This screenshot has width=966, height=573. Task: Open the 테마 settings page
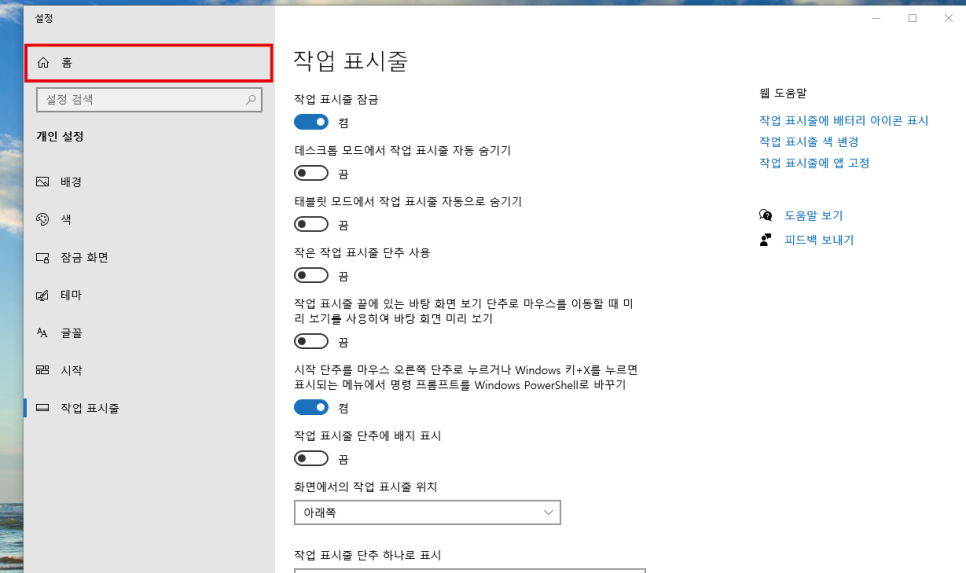click(148, 295)
